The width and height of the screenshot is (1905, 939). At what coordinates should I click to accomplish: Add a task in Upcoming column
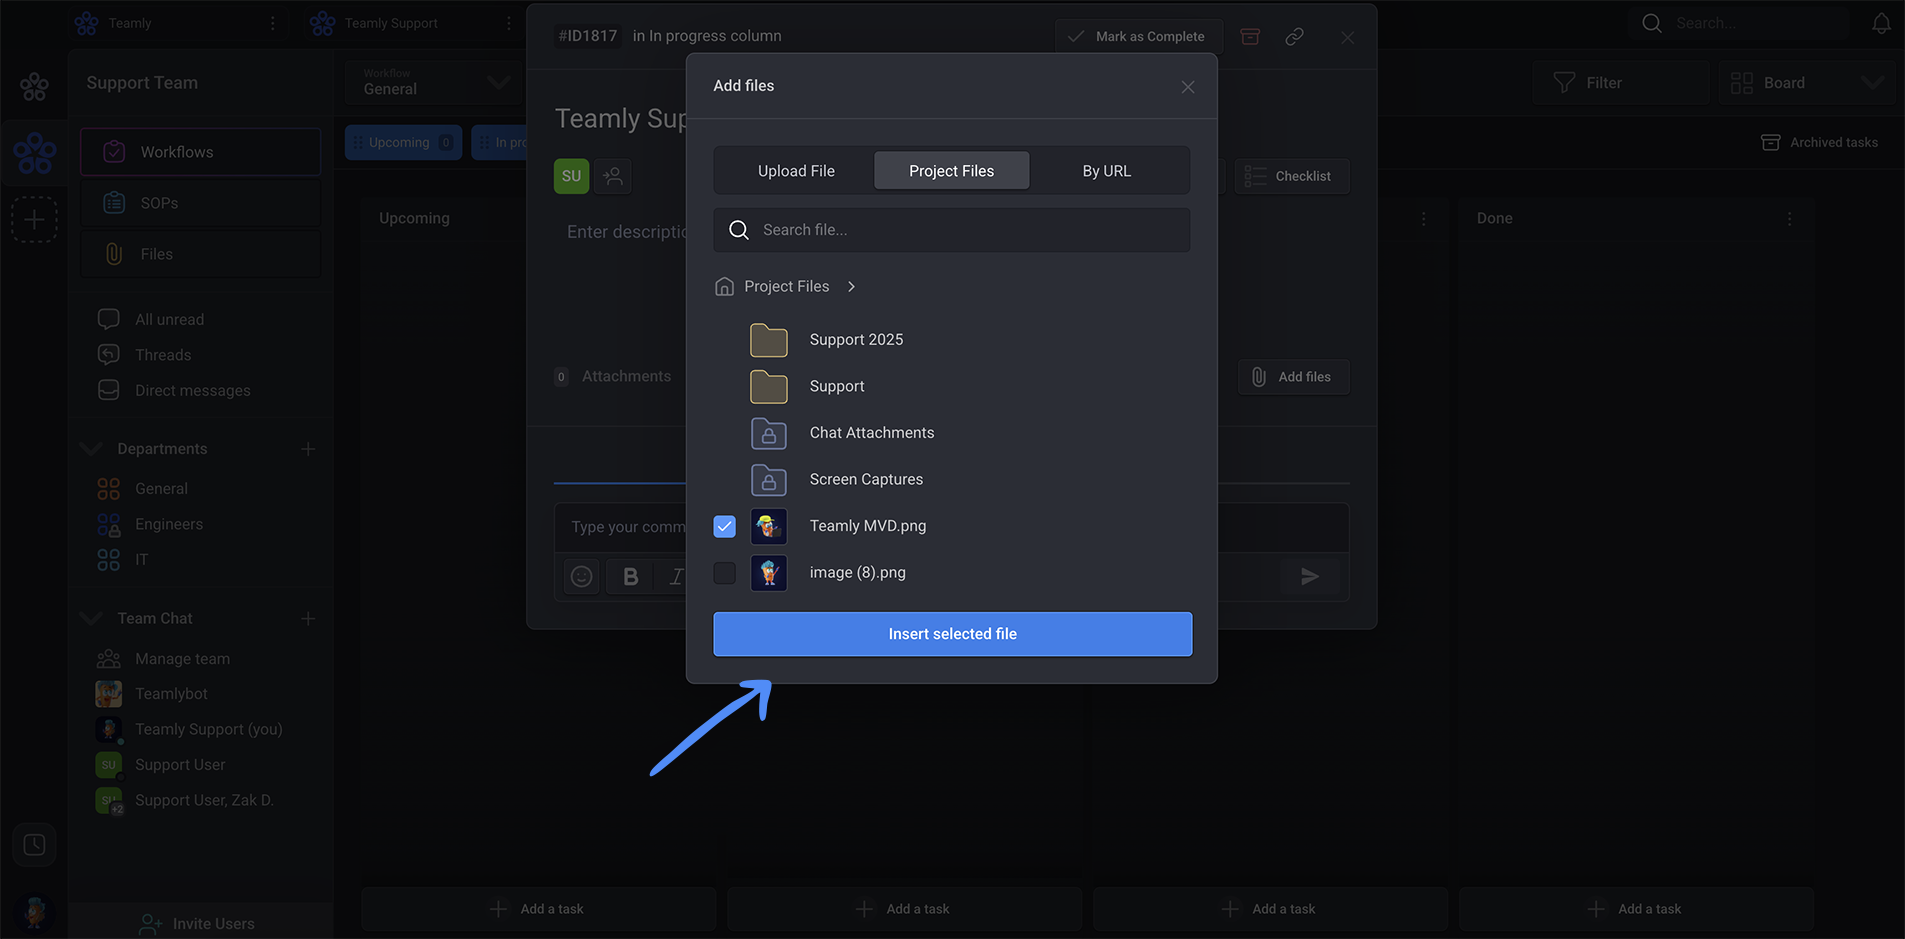pos(538,909)
